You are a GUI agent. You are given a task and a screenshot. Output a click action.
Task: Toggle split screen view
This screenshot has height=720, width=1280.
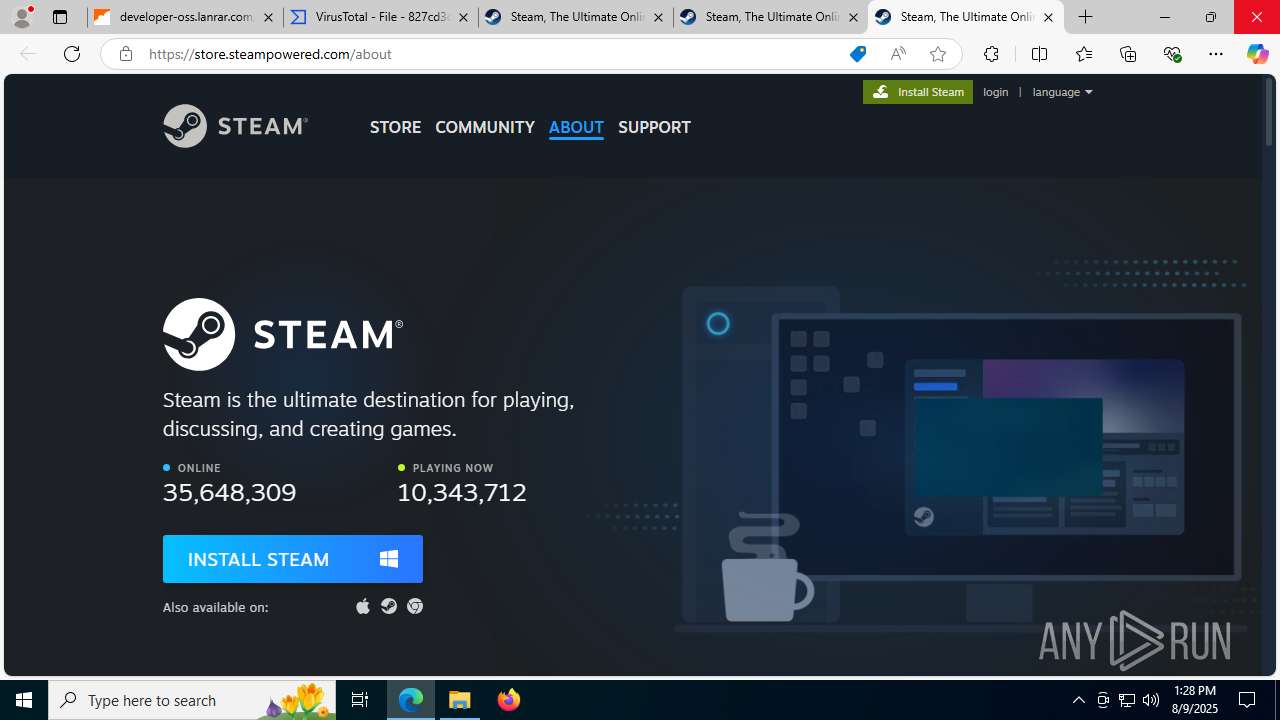pyautogui.click(x=1039, y=54)
